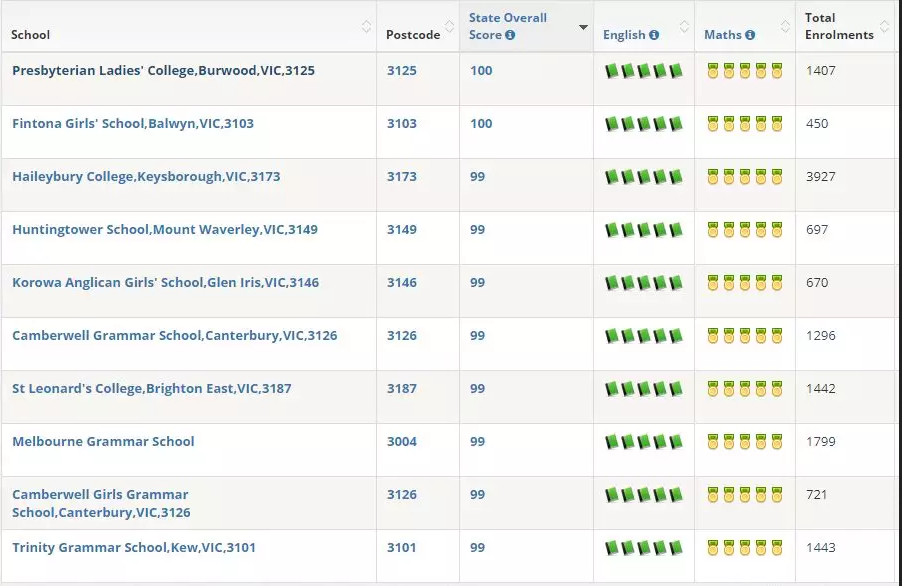Screen dimensions: 902x586
Task: Open St Leonard's College Brighton East link
Action: coord(152,388)
